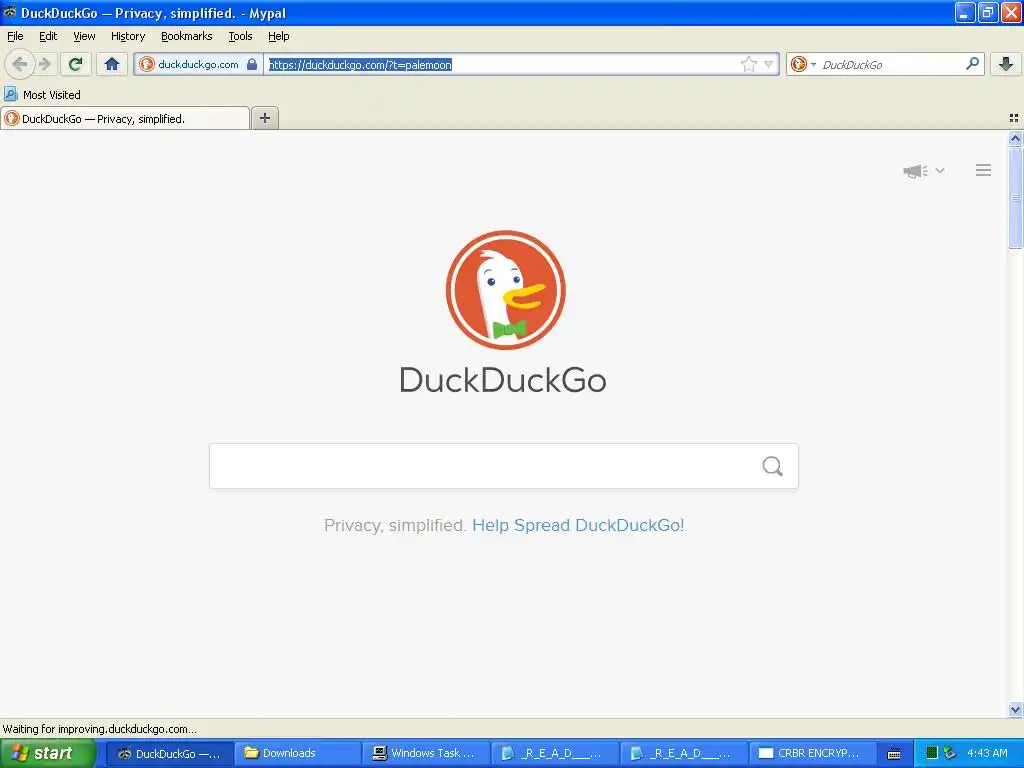Click the scrollbar up arrow

[x=1015, y=138]
